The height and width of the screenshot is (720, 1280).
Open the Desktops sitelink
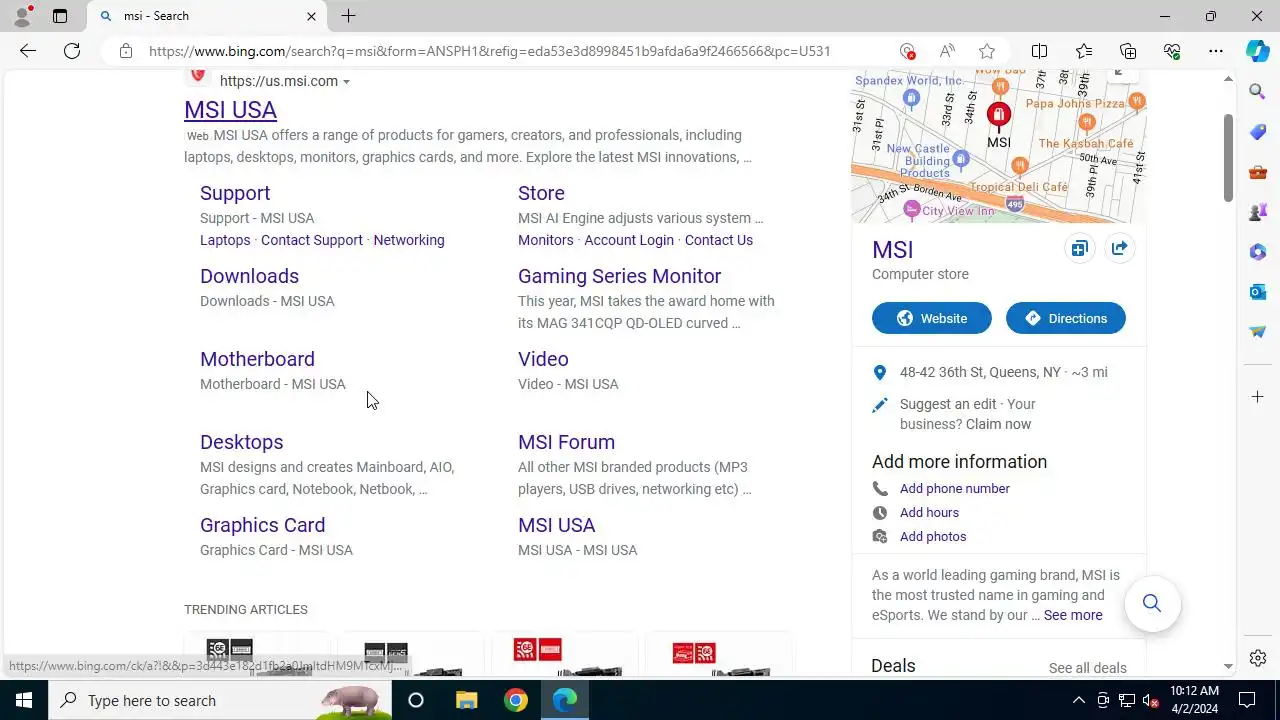tap(241, 442)
